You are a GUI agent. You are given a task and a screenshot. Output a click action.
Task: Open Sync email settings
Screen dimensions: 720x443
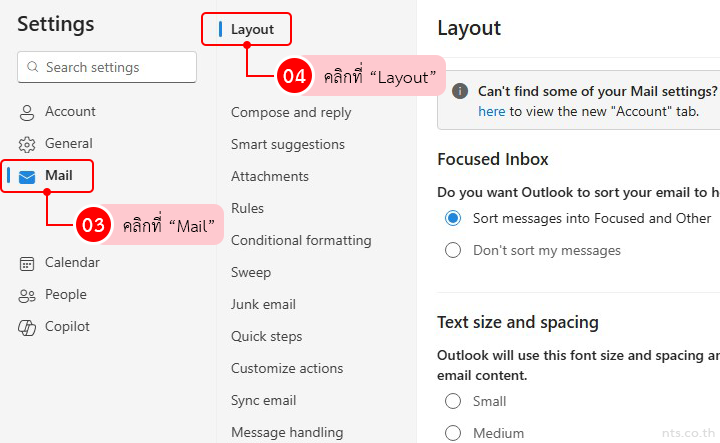click(x=264, y=401)
